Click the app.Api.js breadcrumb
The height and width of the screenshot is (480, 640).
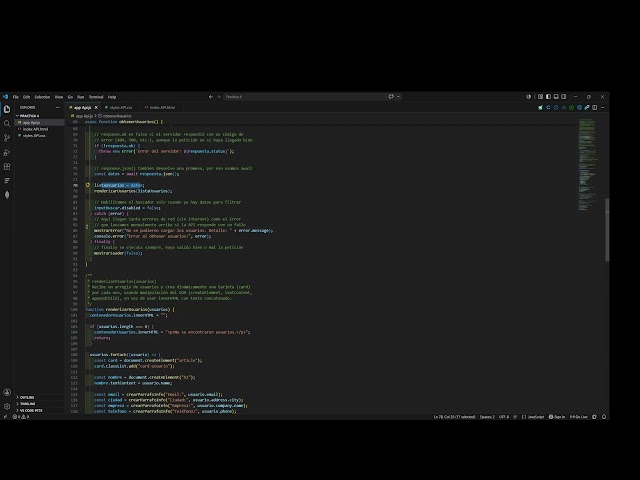pos(82,116)
